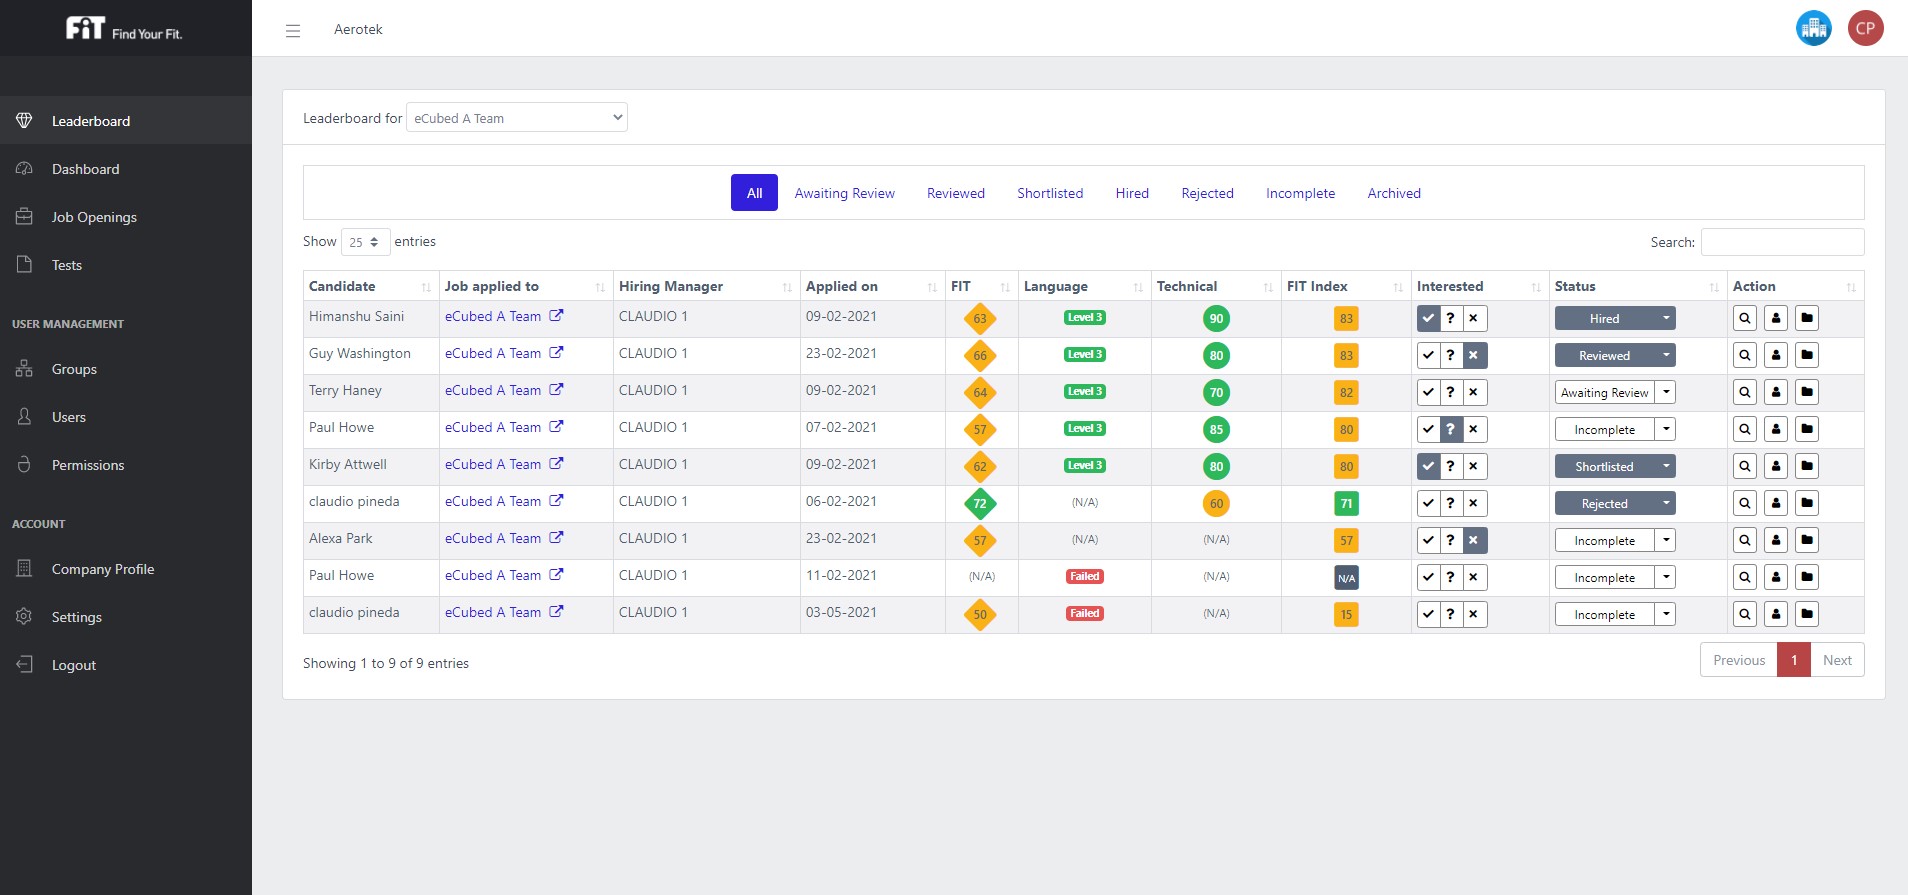
Task: Open external link icon beside Kirby Attwell's job
Action: coord(556,464)
